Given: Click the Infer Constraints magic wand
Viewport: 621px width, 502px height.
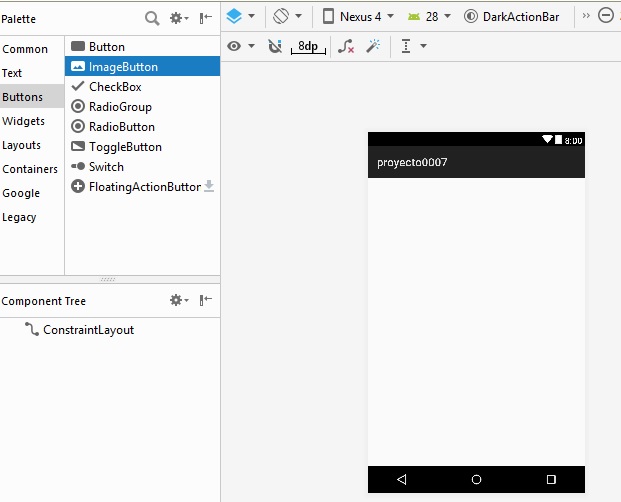Looking at the screenshot, I should pyautogui.click(x=372, y=46).
